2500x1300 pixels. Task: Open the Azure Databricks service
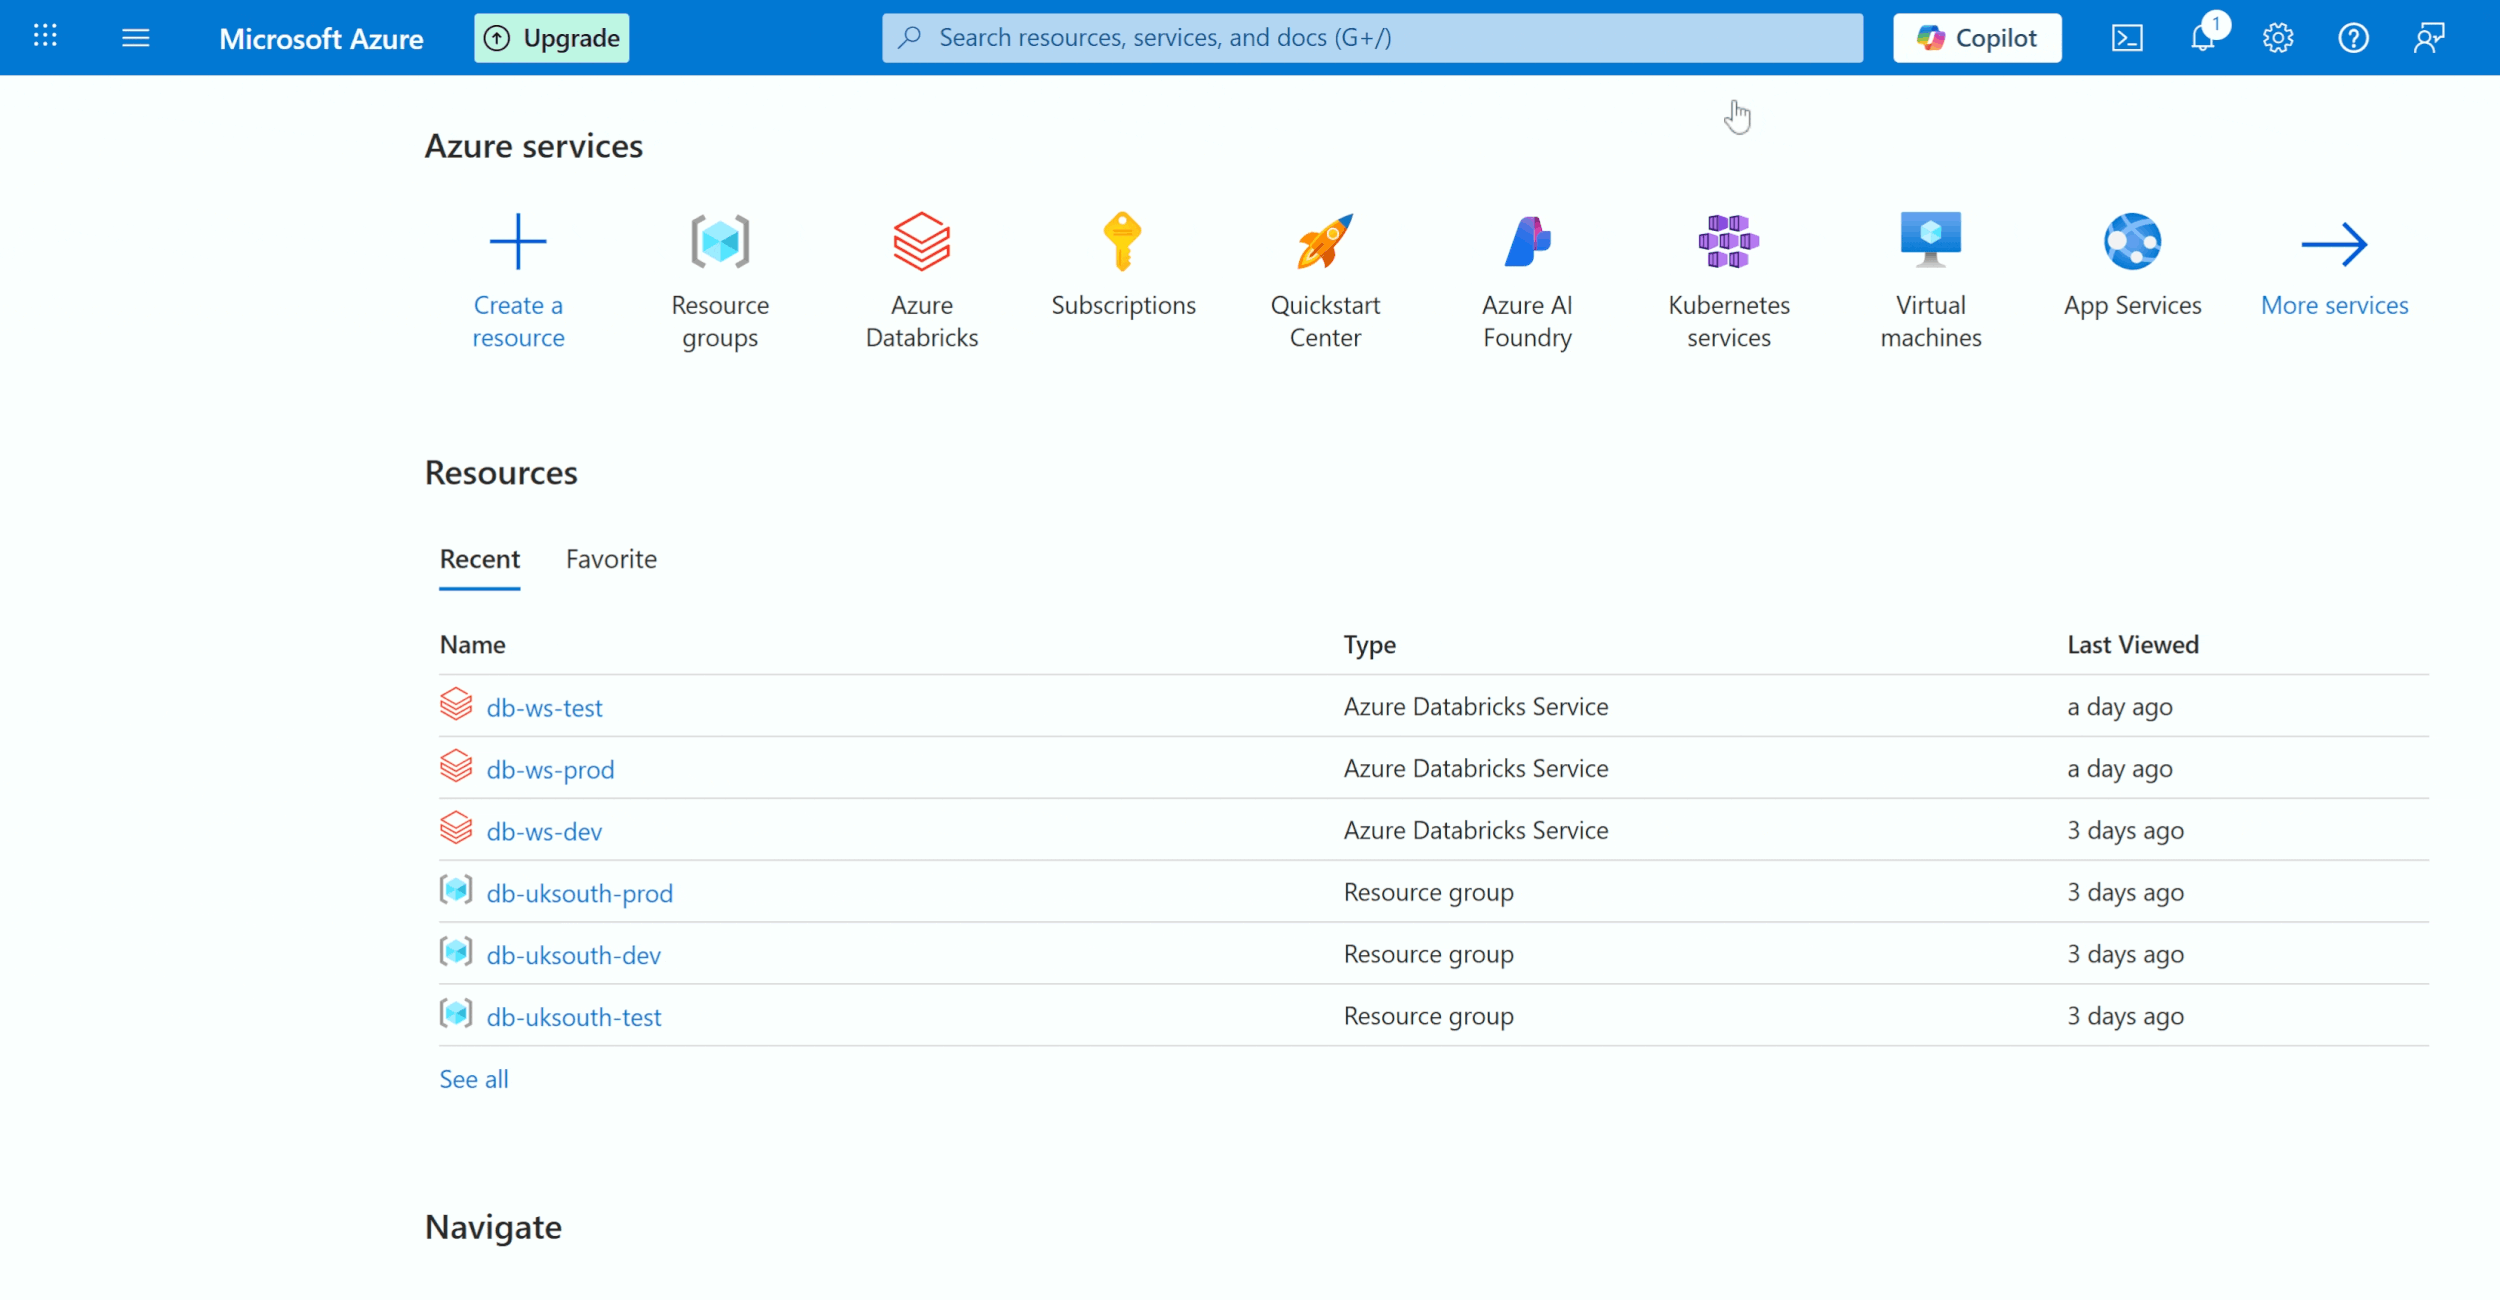921,241
